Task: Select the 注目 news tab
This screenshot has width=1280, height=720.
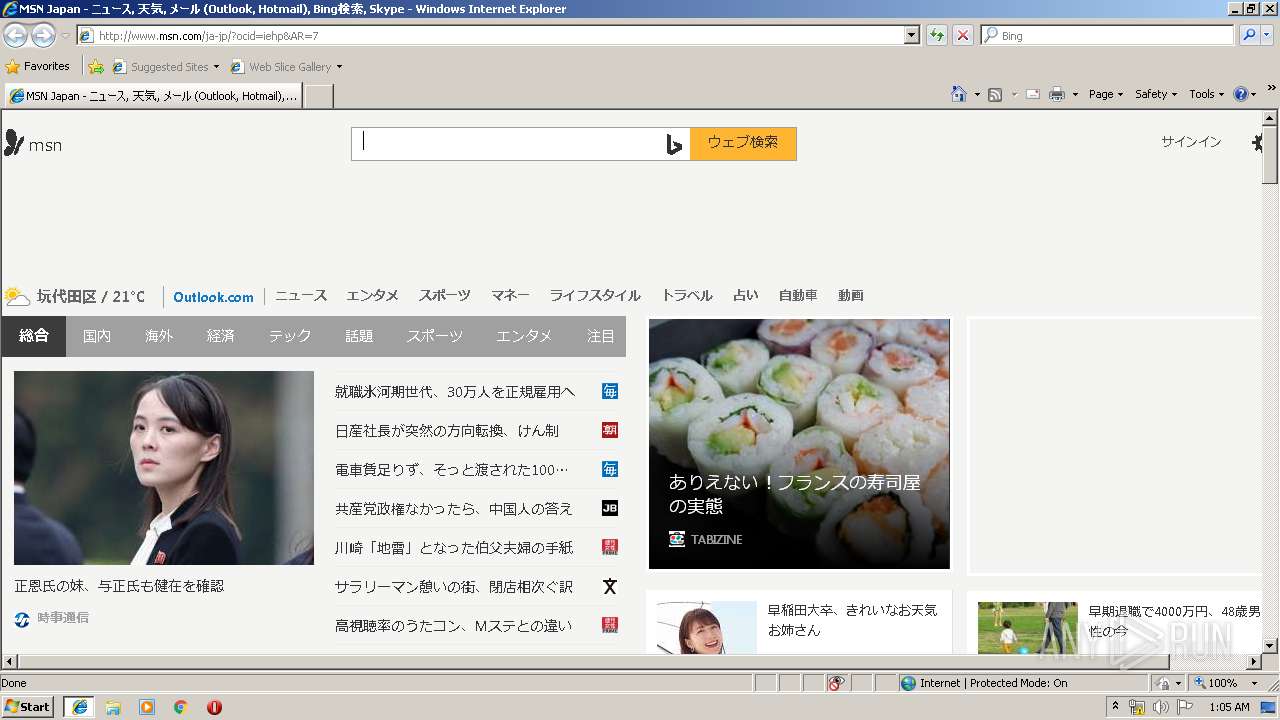Action: (x=601, y=336)
